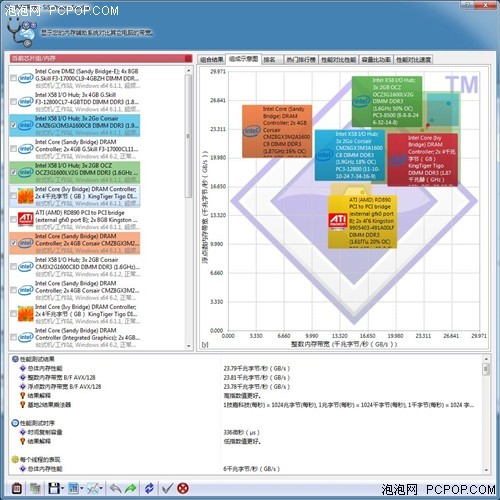
Task: Click results panel scrollbar down arrow
Action: tap(486, 470)
